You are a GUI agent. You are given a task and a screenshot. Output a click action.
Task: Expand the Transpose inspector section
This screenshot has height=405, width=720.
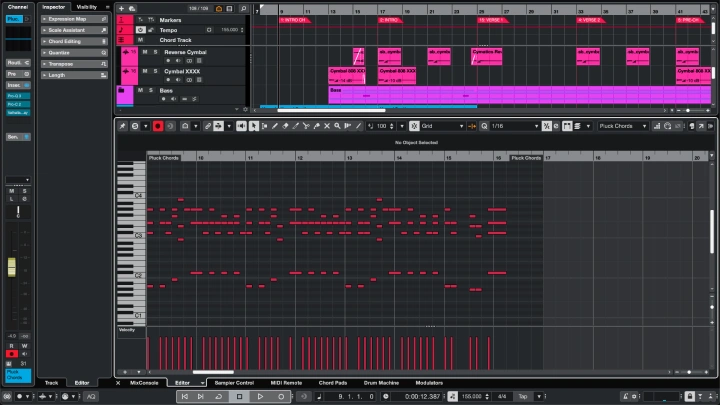[x=74, y=64]
